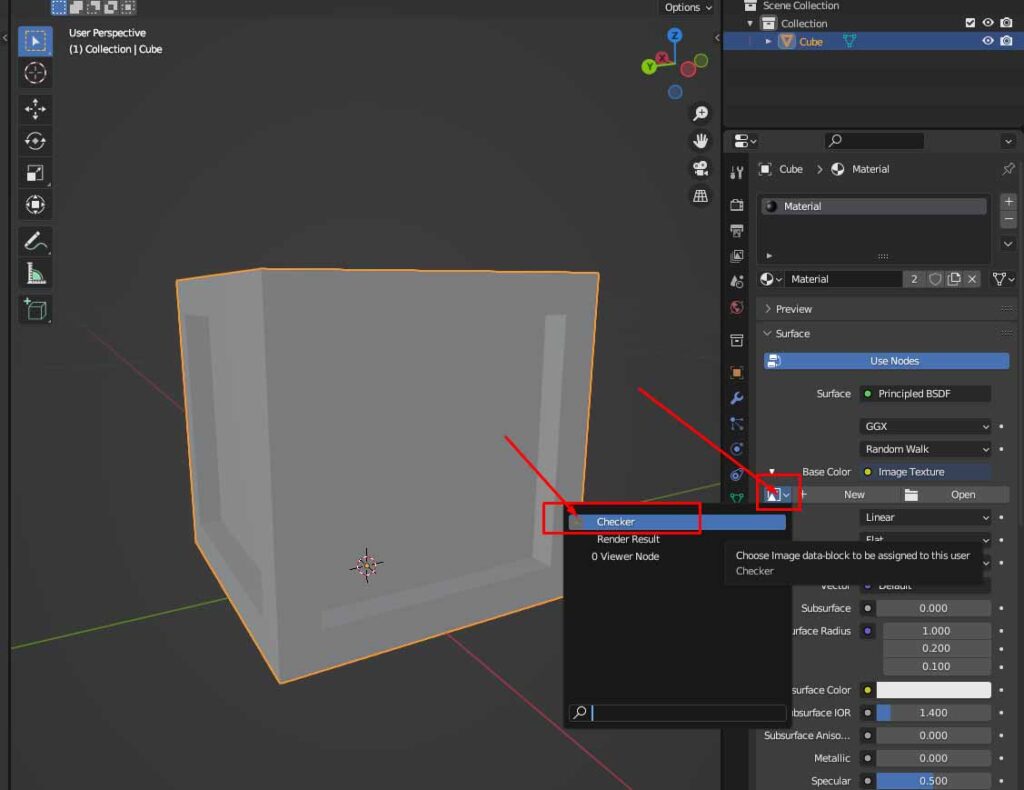Add a material slot with plus button
1024x790 pixels.
[x=1008, y=202]
